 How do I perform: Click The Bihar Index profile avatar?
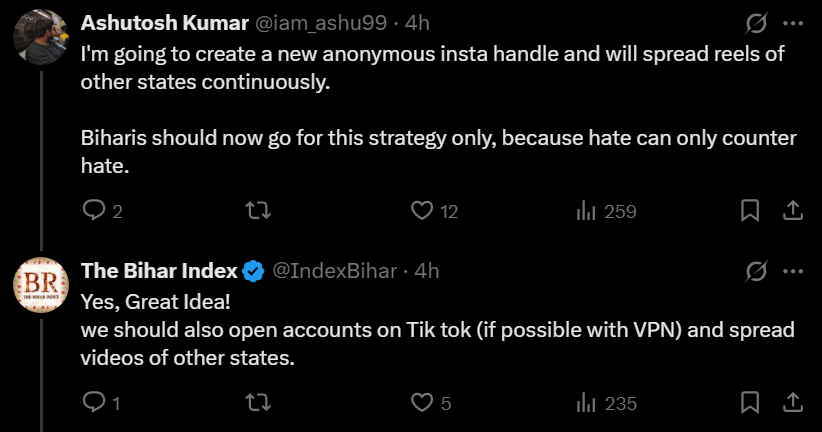click(40, 283)
